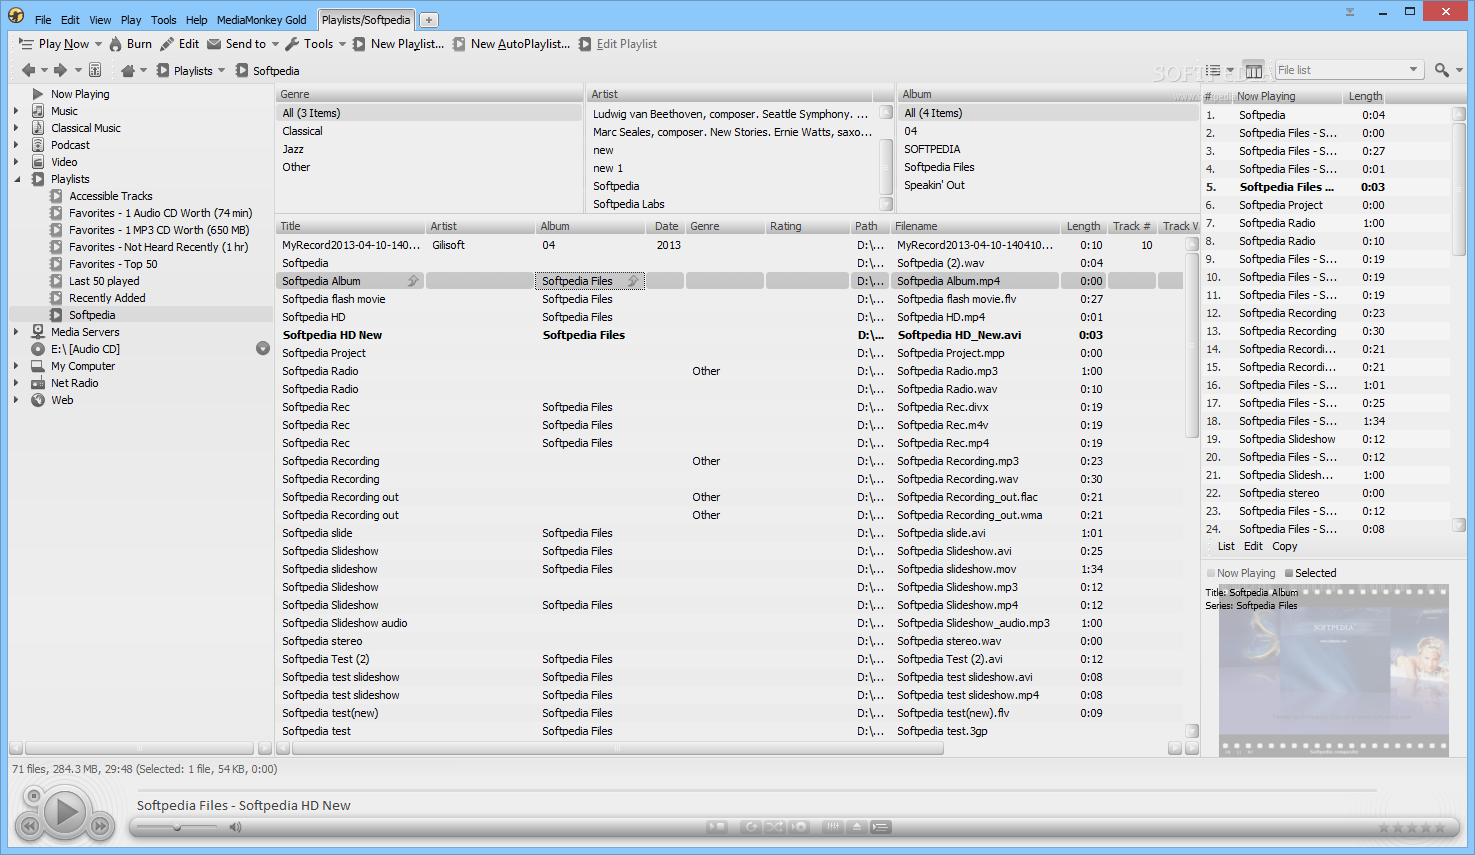Click the MediaMonkey logo icon in the title bar

click(16, 15)
